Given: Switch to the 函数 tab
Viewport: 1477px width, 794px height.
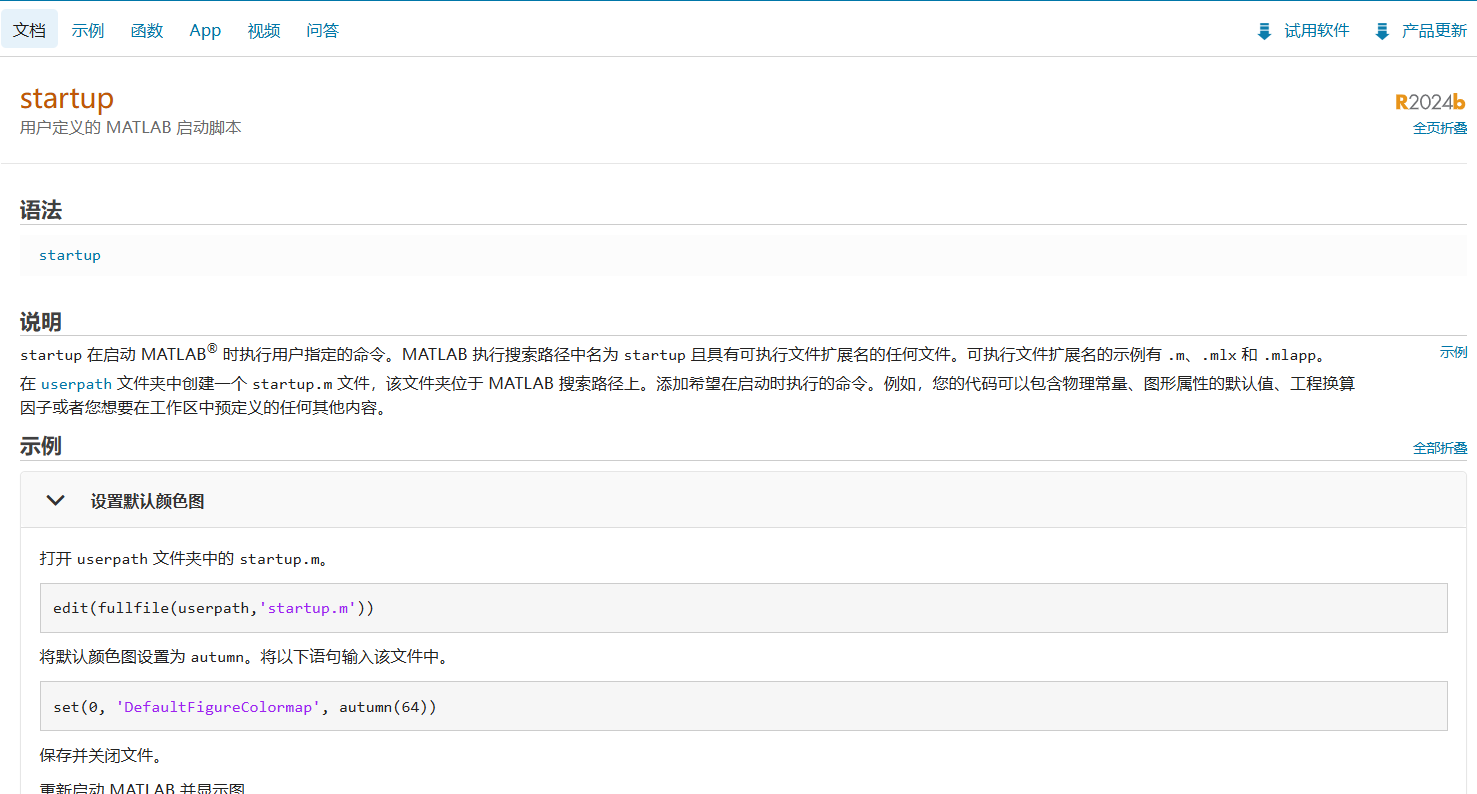Looking at the screenshot, I should pyautogui.click(x=147, y=30).
